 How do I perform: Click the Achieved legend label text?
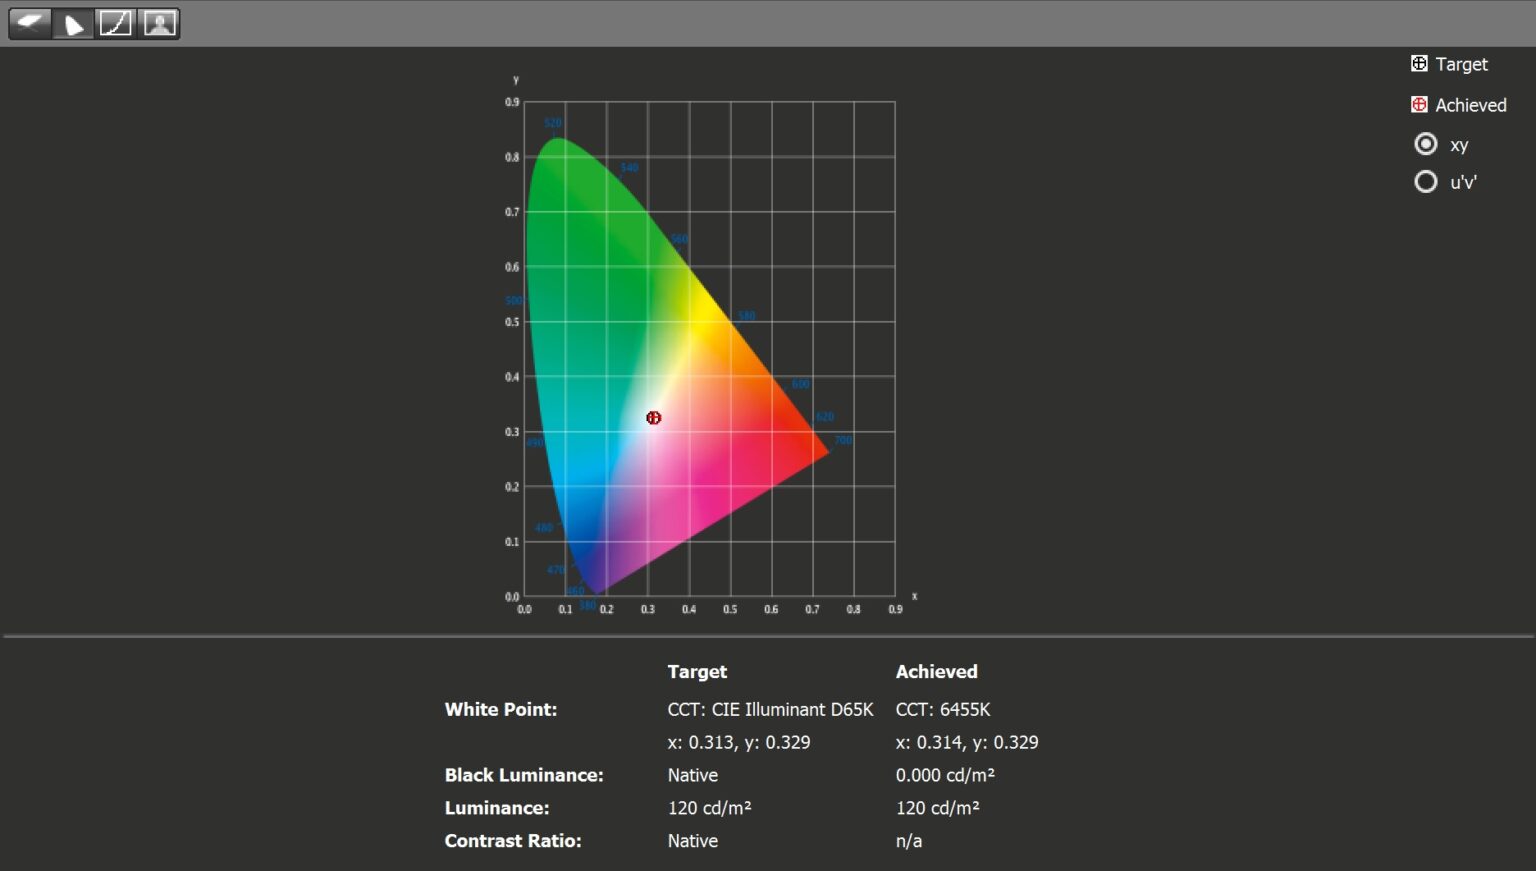(1470, 104)
